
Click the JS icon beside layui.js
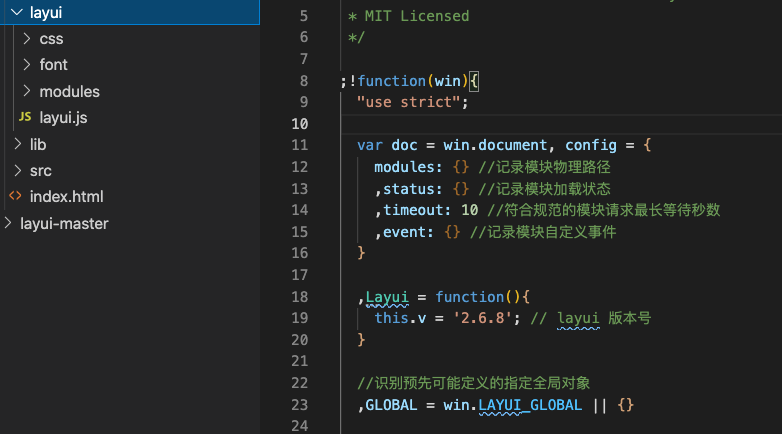click(25, 117)
